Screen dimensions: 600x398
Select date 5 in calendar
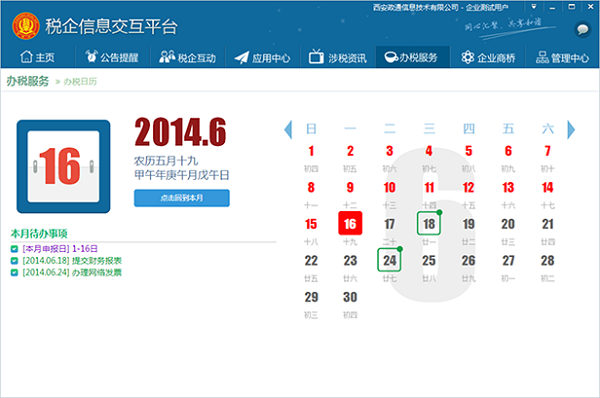(468, 151)
